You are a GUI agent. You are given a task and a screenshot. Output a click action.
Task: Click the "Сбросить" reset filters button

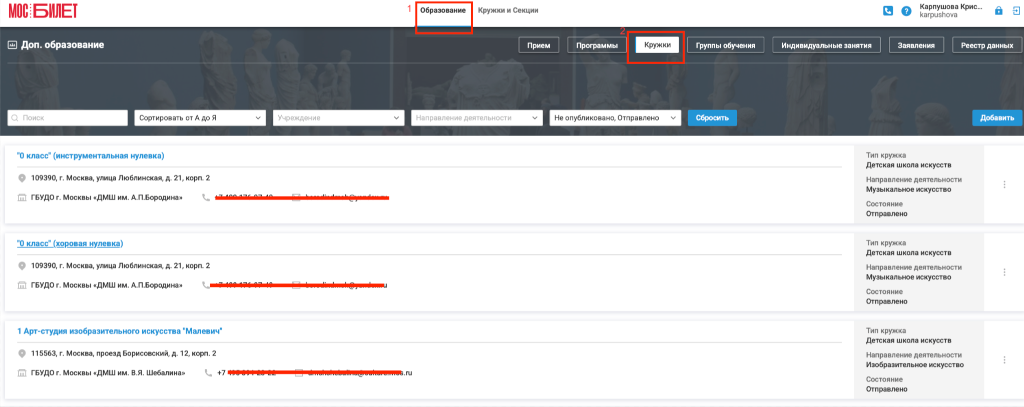tap(712, 118)
